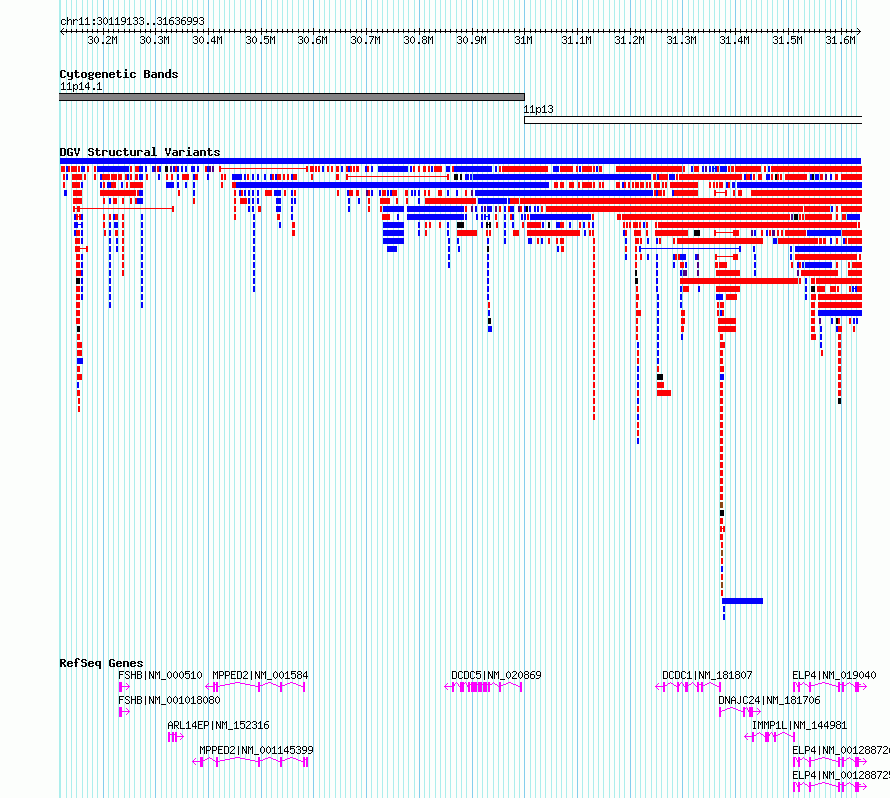890x798 pixels.
Task: Click the 11p14.1 gray cytogenetic band bar
Action: coord(292,97)
